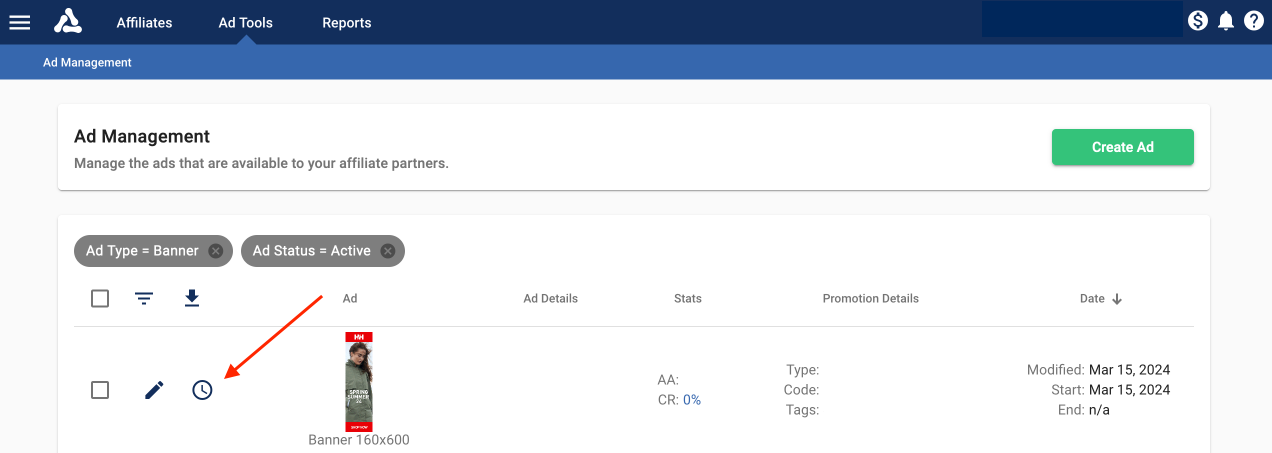The image size is (1272, 453).
Task: Remove the Ad Type = Banner filter
Action: point(215,251)
